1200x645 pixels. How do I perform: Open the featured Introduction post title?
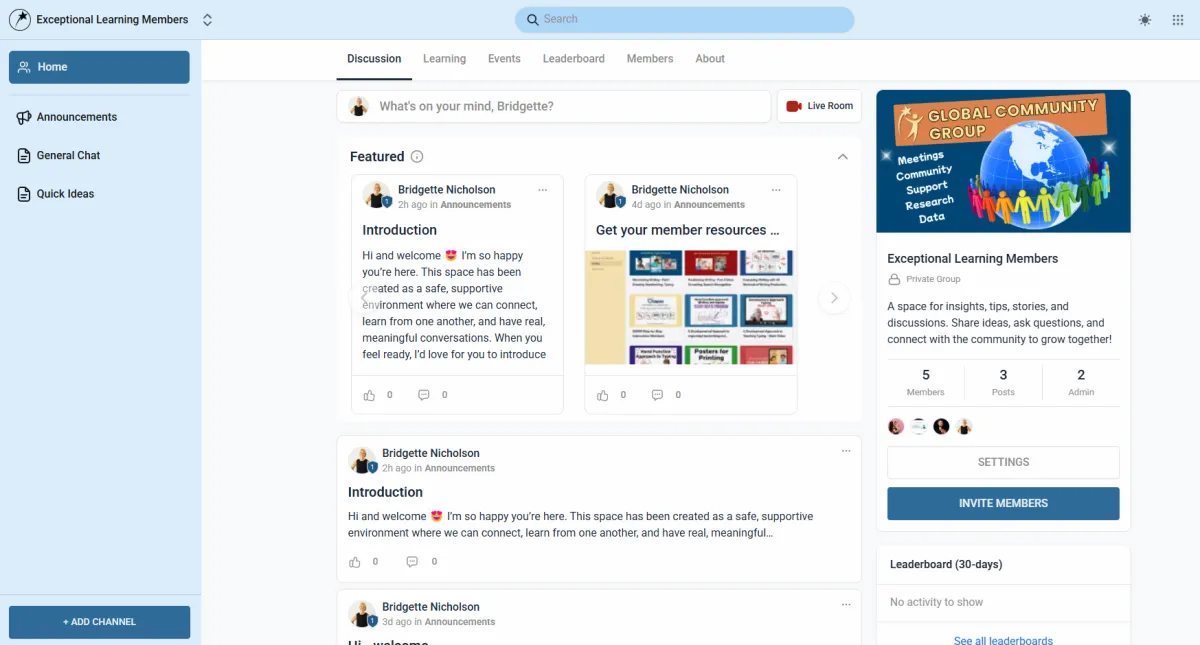click(400, 230)
